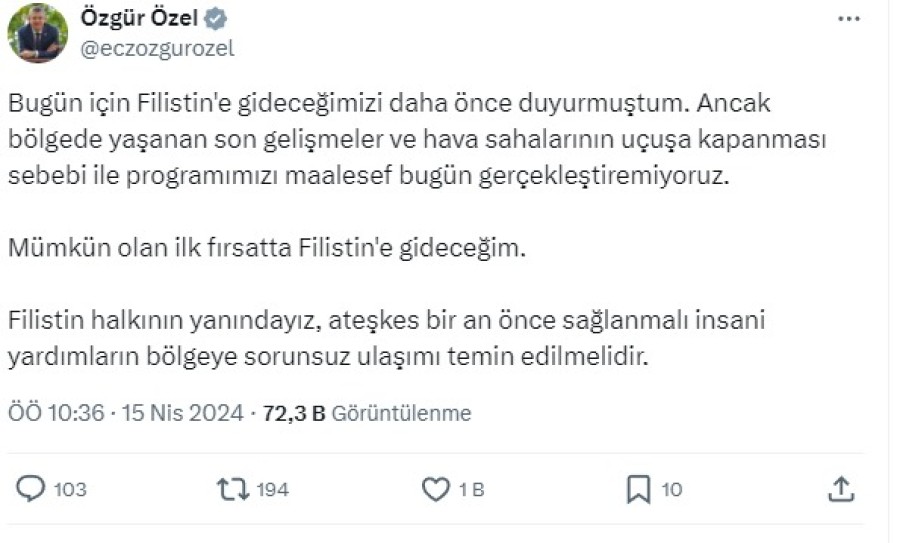Click the retweet arrows icon
Image resolution: width=900 pixels, height=543 pixels.
coord(233,488)
